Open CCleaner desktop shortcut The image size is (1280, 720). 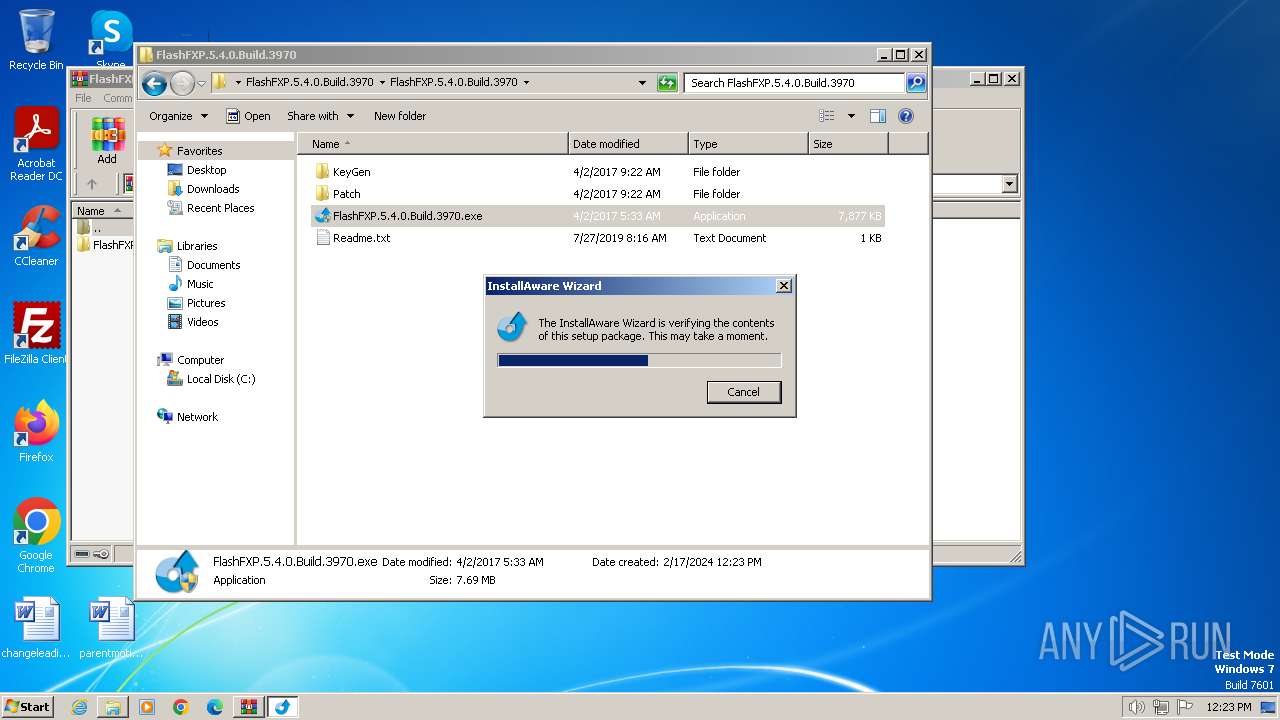[x=36, y=237]
